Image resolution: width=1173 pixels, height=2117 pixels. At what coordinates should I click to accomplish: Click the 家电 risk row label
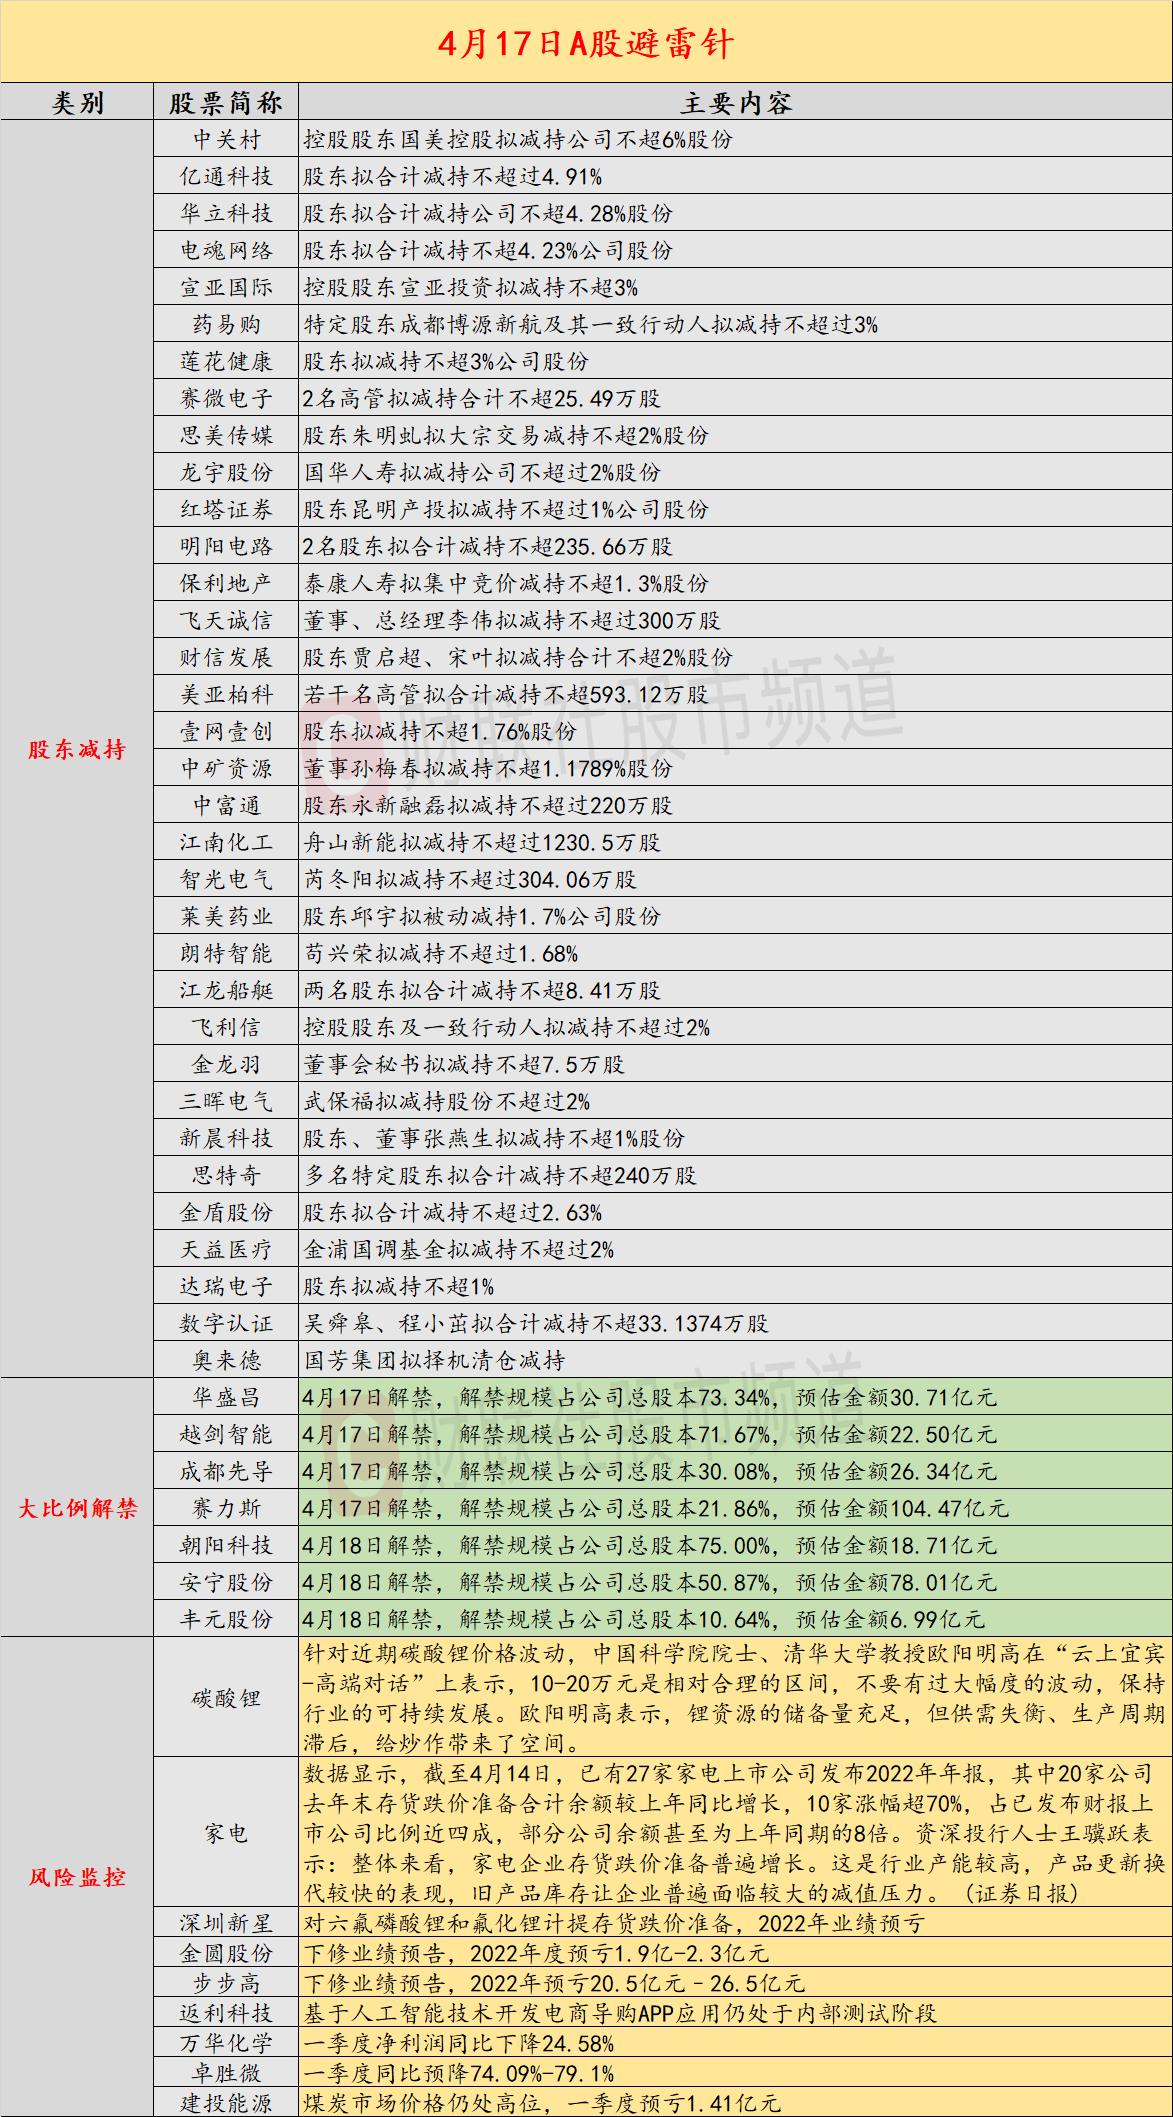point(226,1834)
